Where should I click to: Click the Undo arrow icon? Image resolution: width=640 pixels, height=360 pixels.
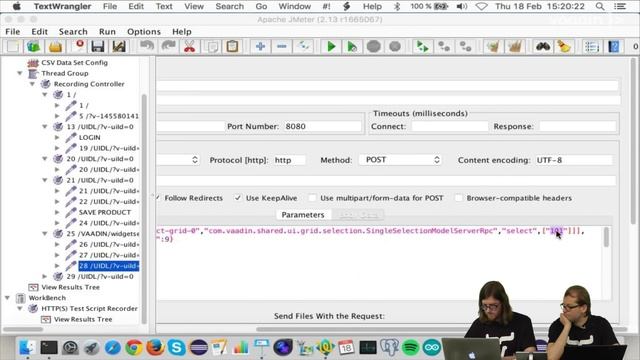pyautogui.click(x=147, y=47)
